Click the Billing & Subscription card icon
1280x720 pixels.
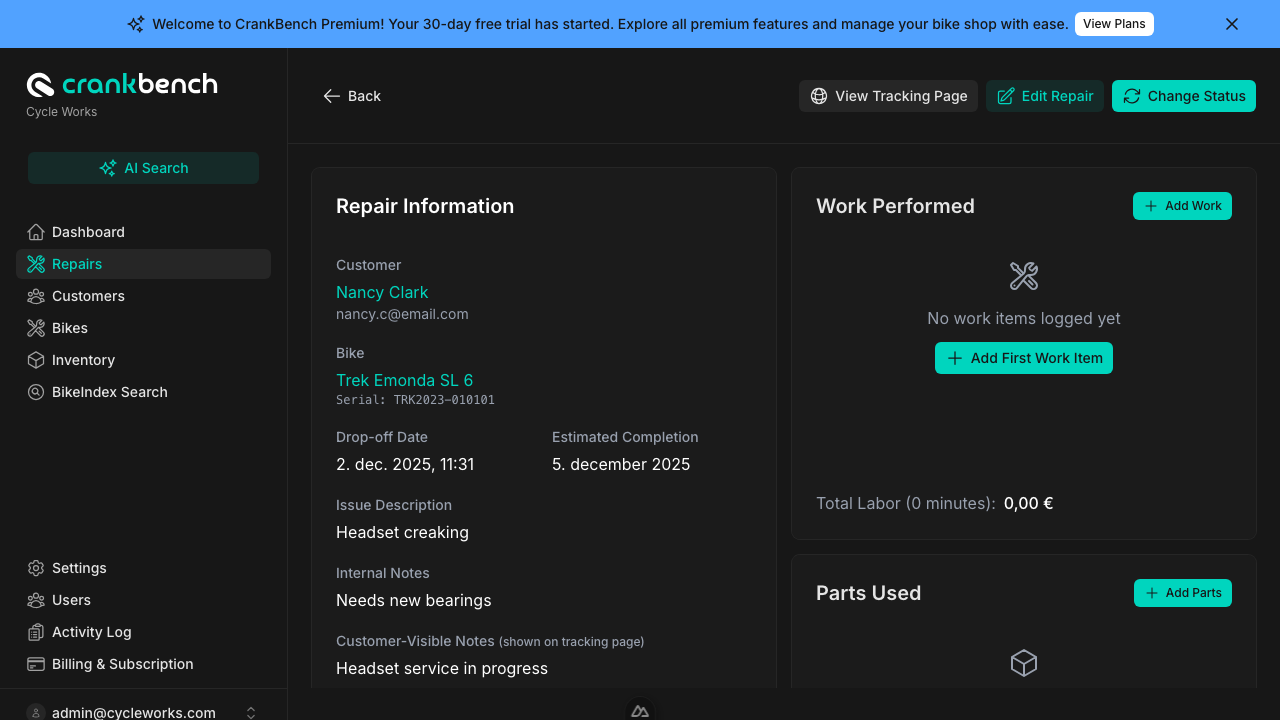tap(36, 664)
